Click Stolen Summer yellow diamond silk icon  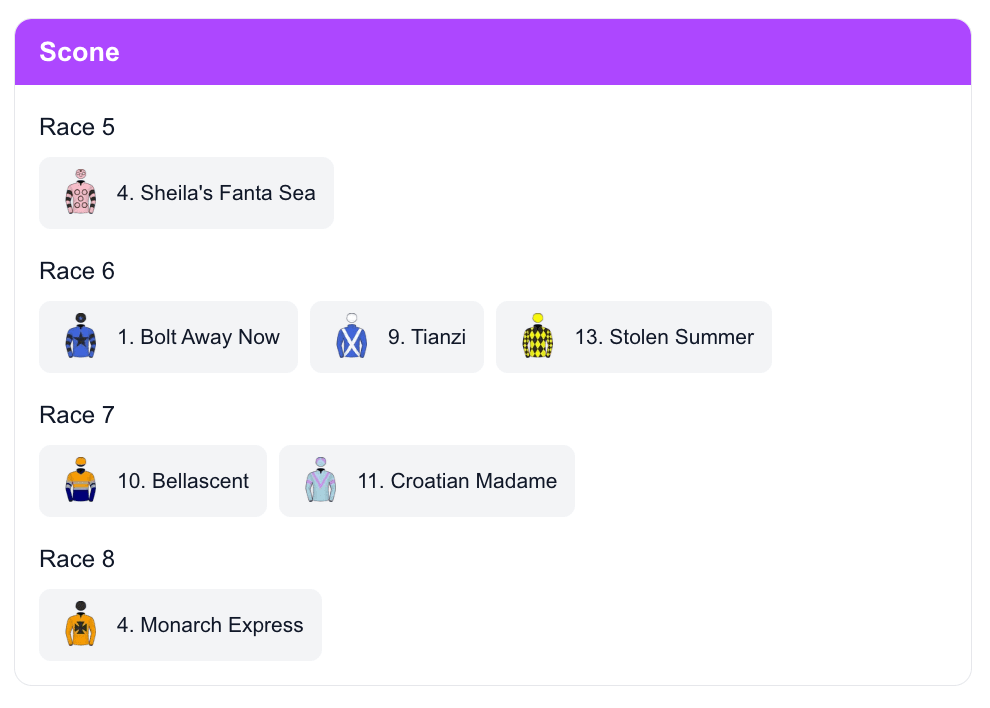538,336
